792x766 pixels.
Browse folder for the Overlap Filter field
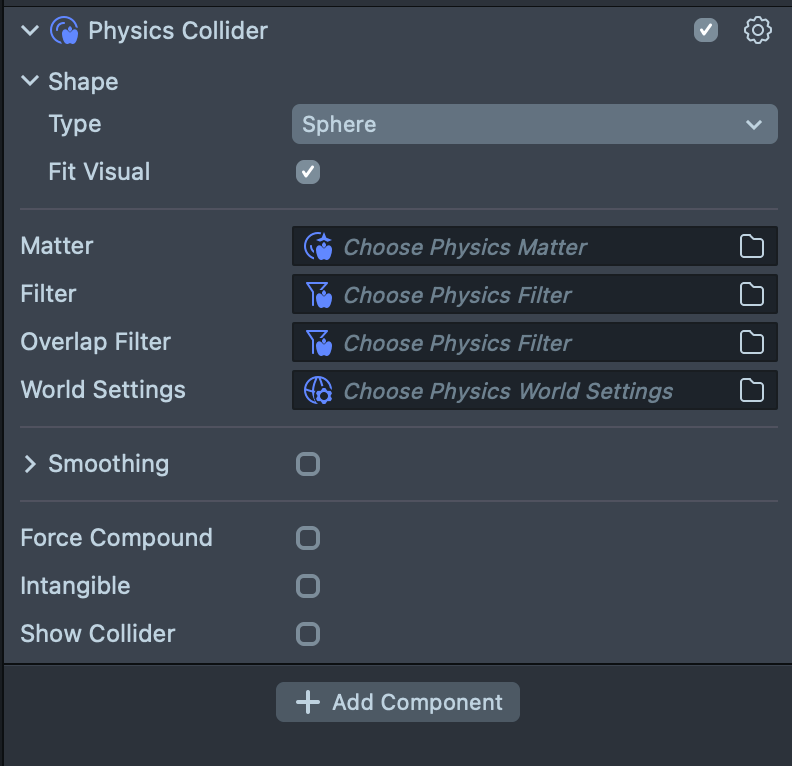pyautogui.click(x=752, y=343)
